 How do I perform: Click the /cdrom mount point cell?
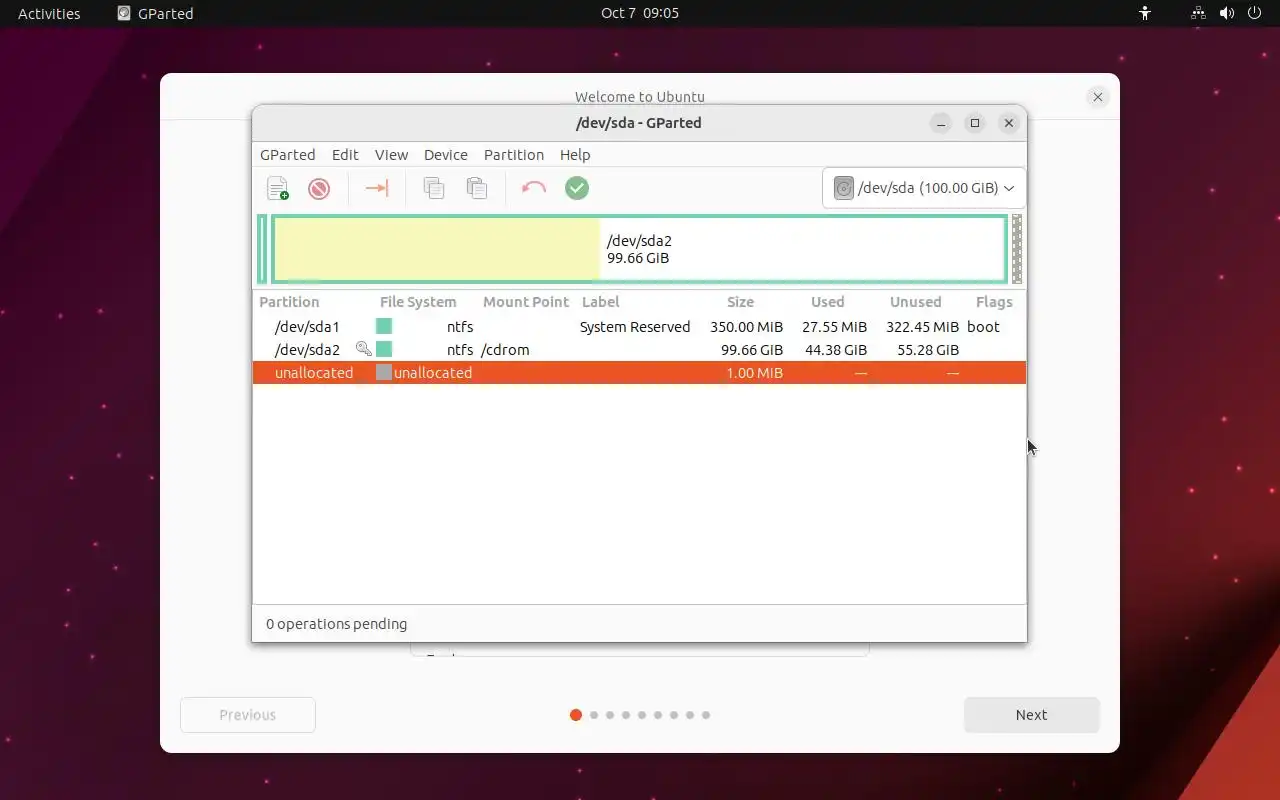505,350
